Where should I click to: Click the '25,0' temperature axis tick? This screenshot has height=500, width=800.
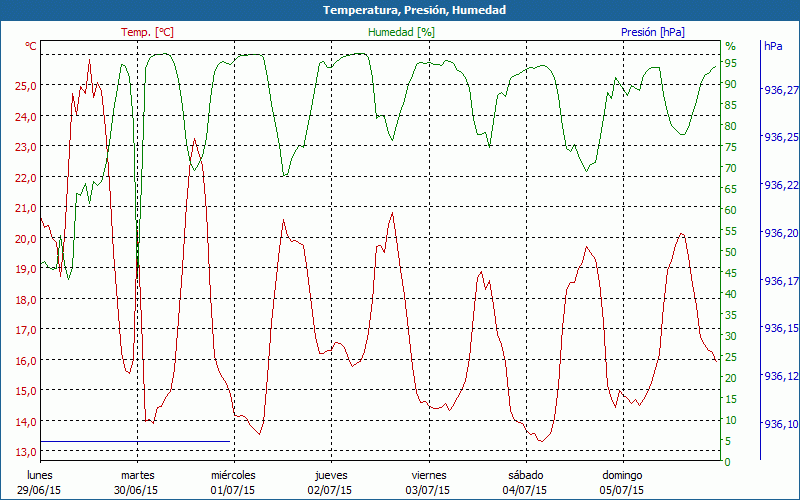tap(26, 86)
